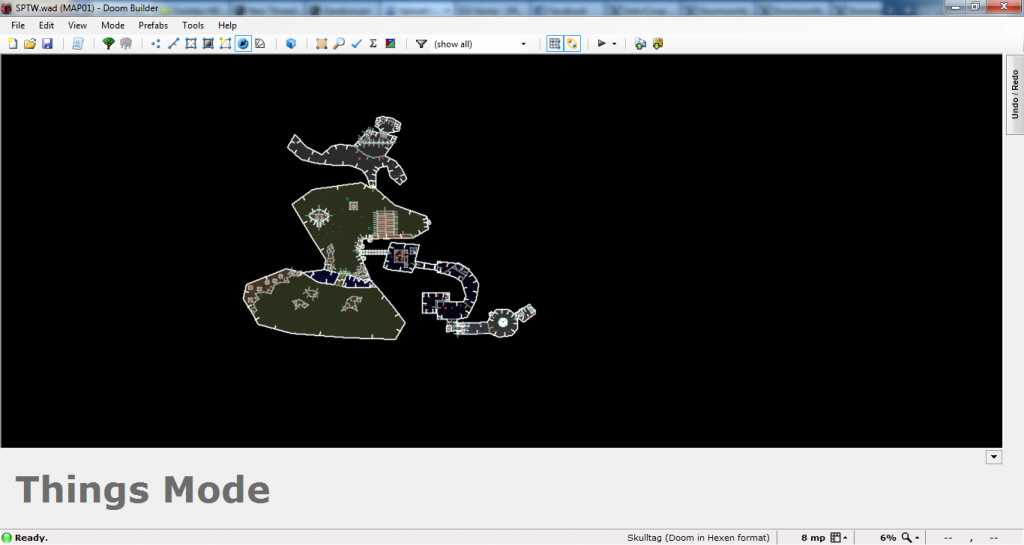
Task: Click the Test Map play button
Action: tap(602, 44)
